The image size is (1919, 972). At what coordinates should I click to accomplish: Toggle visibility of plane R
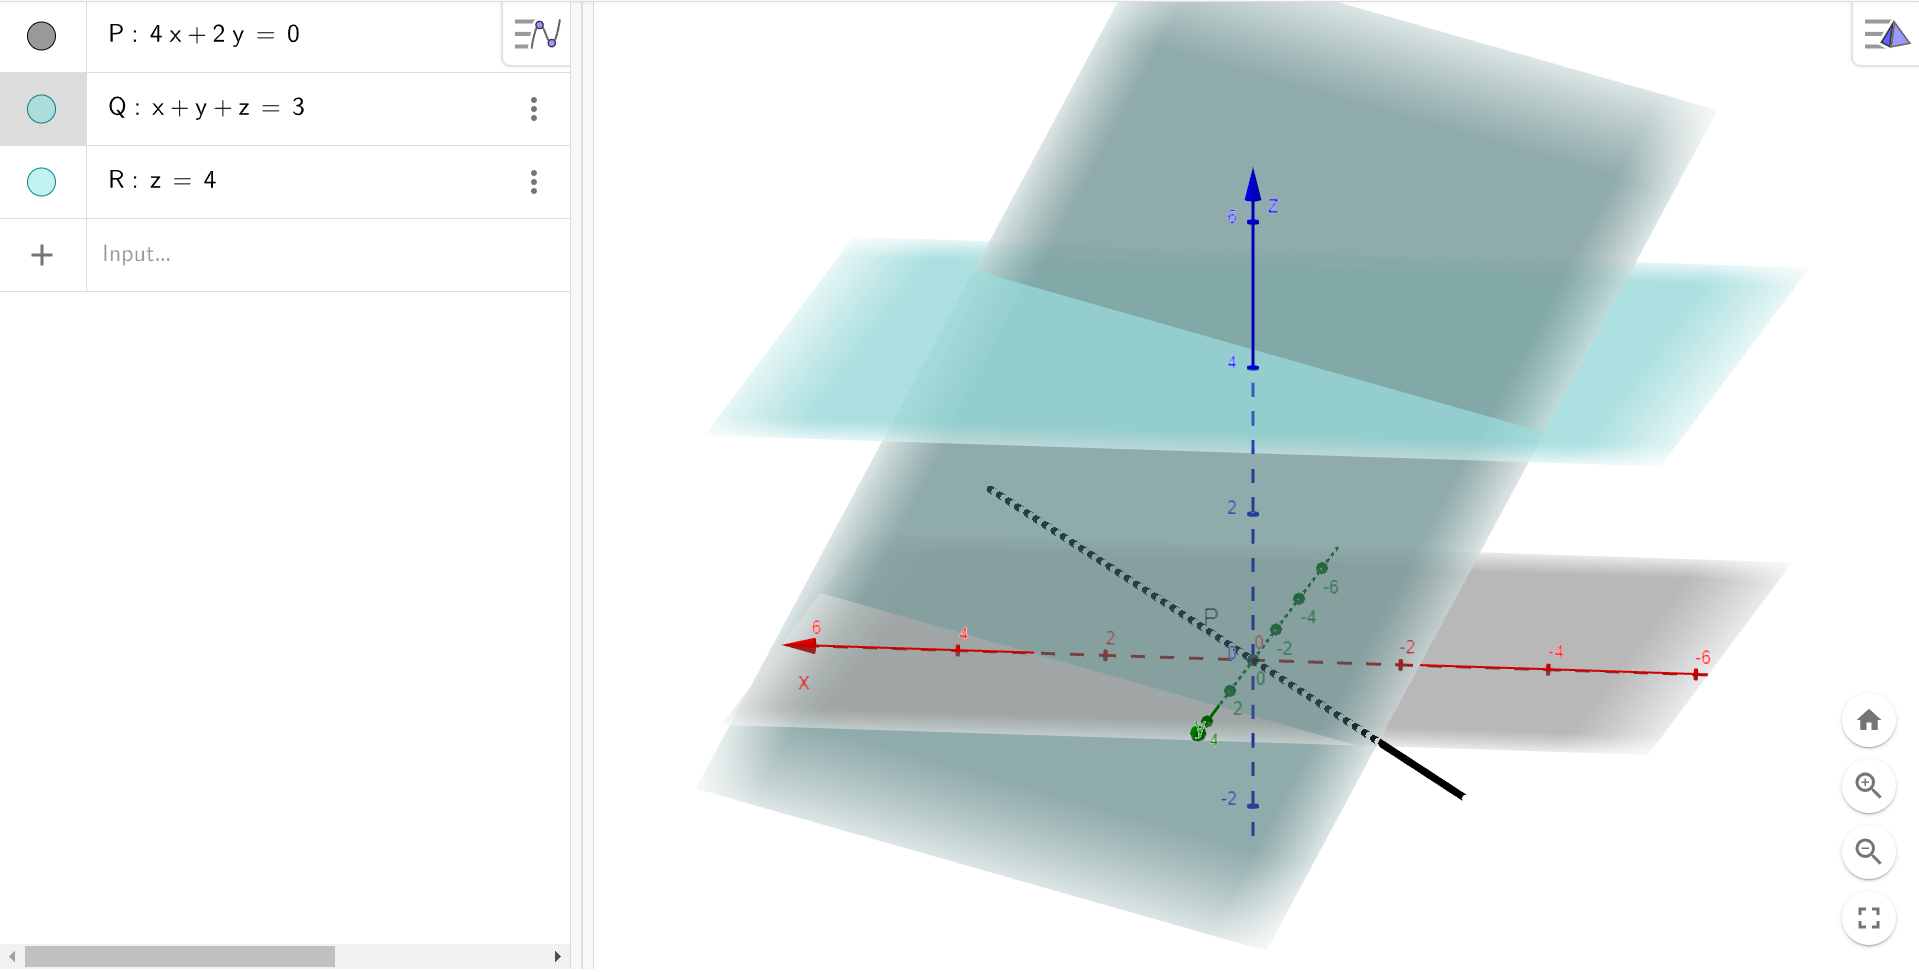(42, 182)
